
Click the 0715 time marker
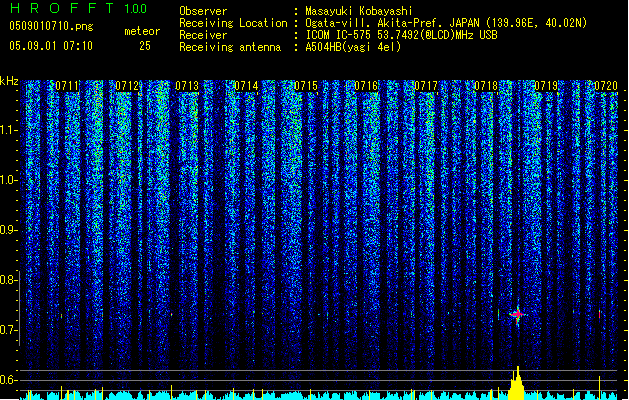[306, 86]
